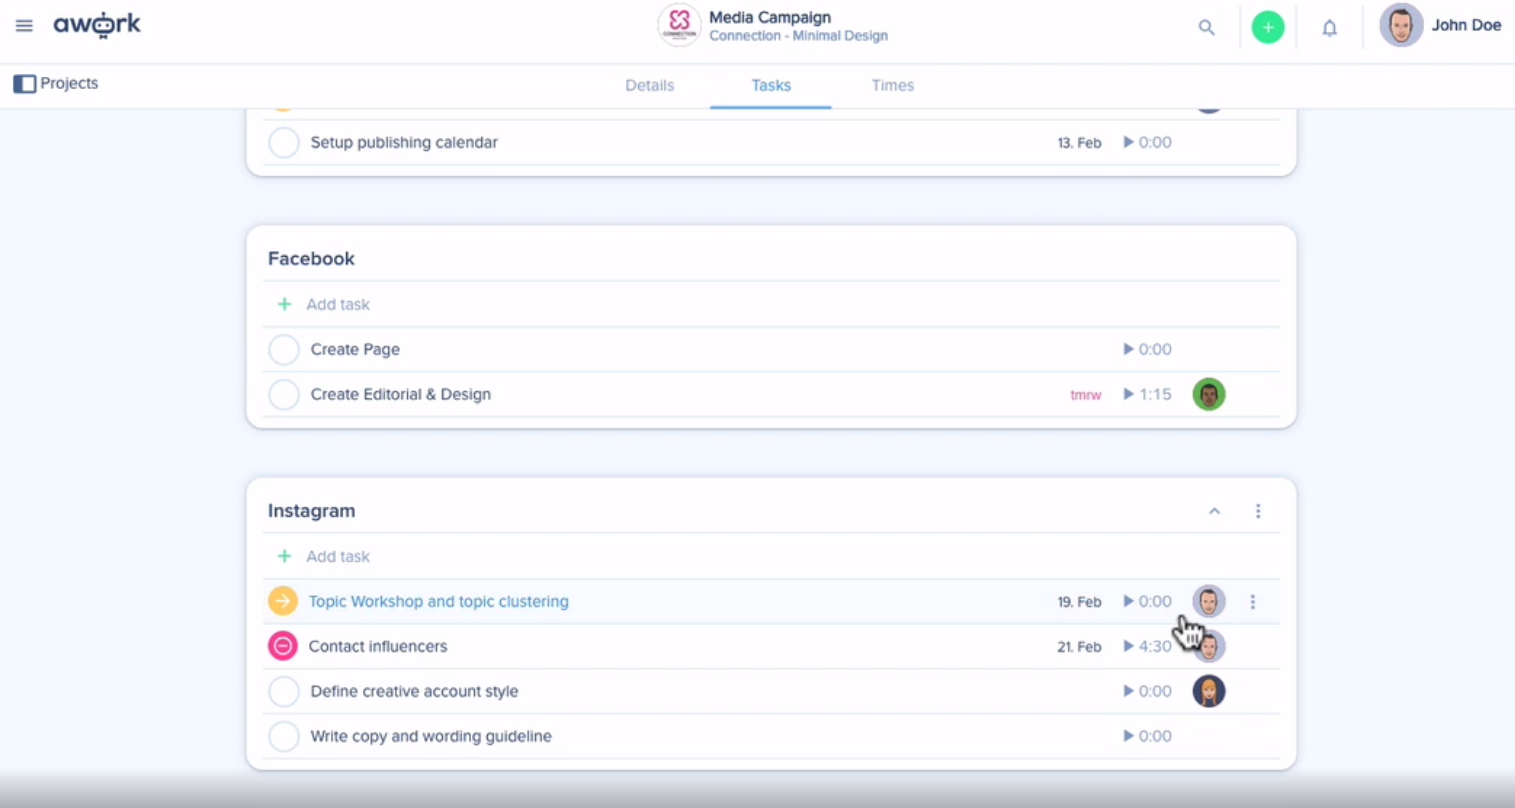Add task to the Instagram list
Image resolution: width=1515 pixels, height=808 pixels.
pos(324,556)
